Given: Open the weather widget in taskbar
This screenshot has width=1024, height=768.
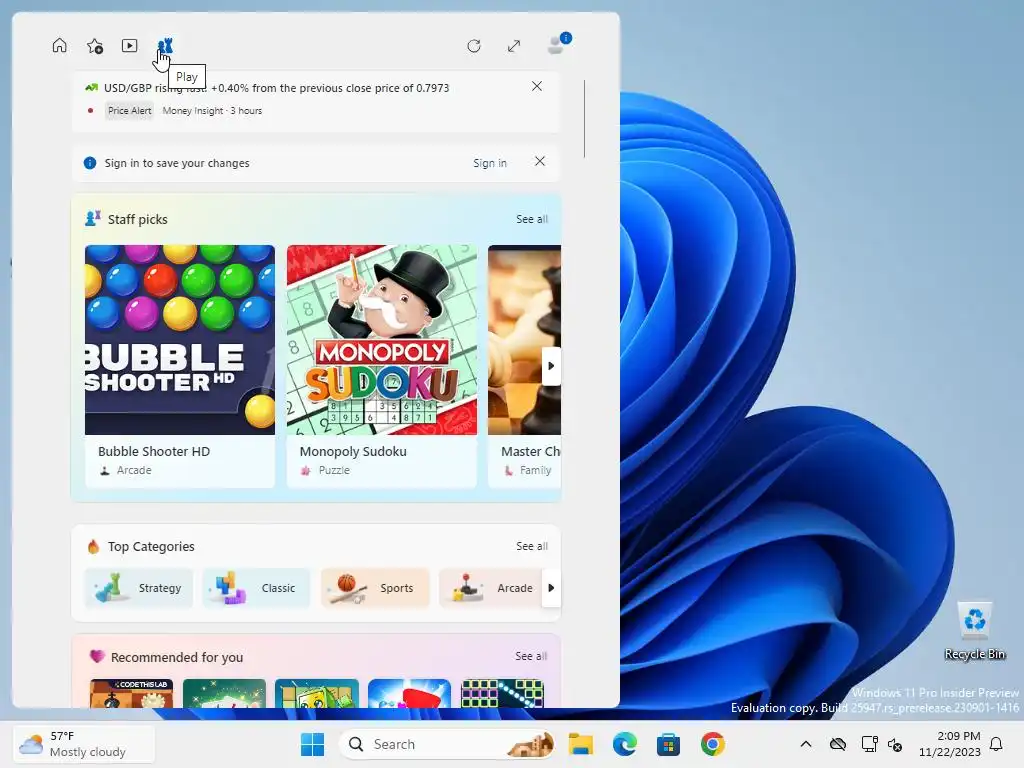Looking at the screenshot, I should (84, 744).
